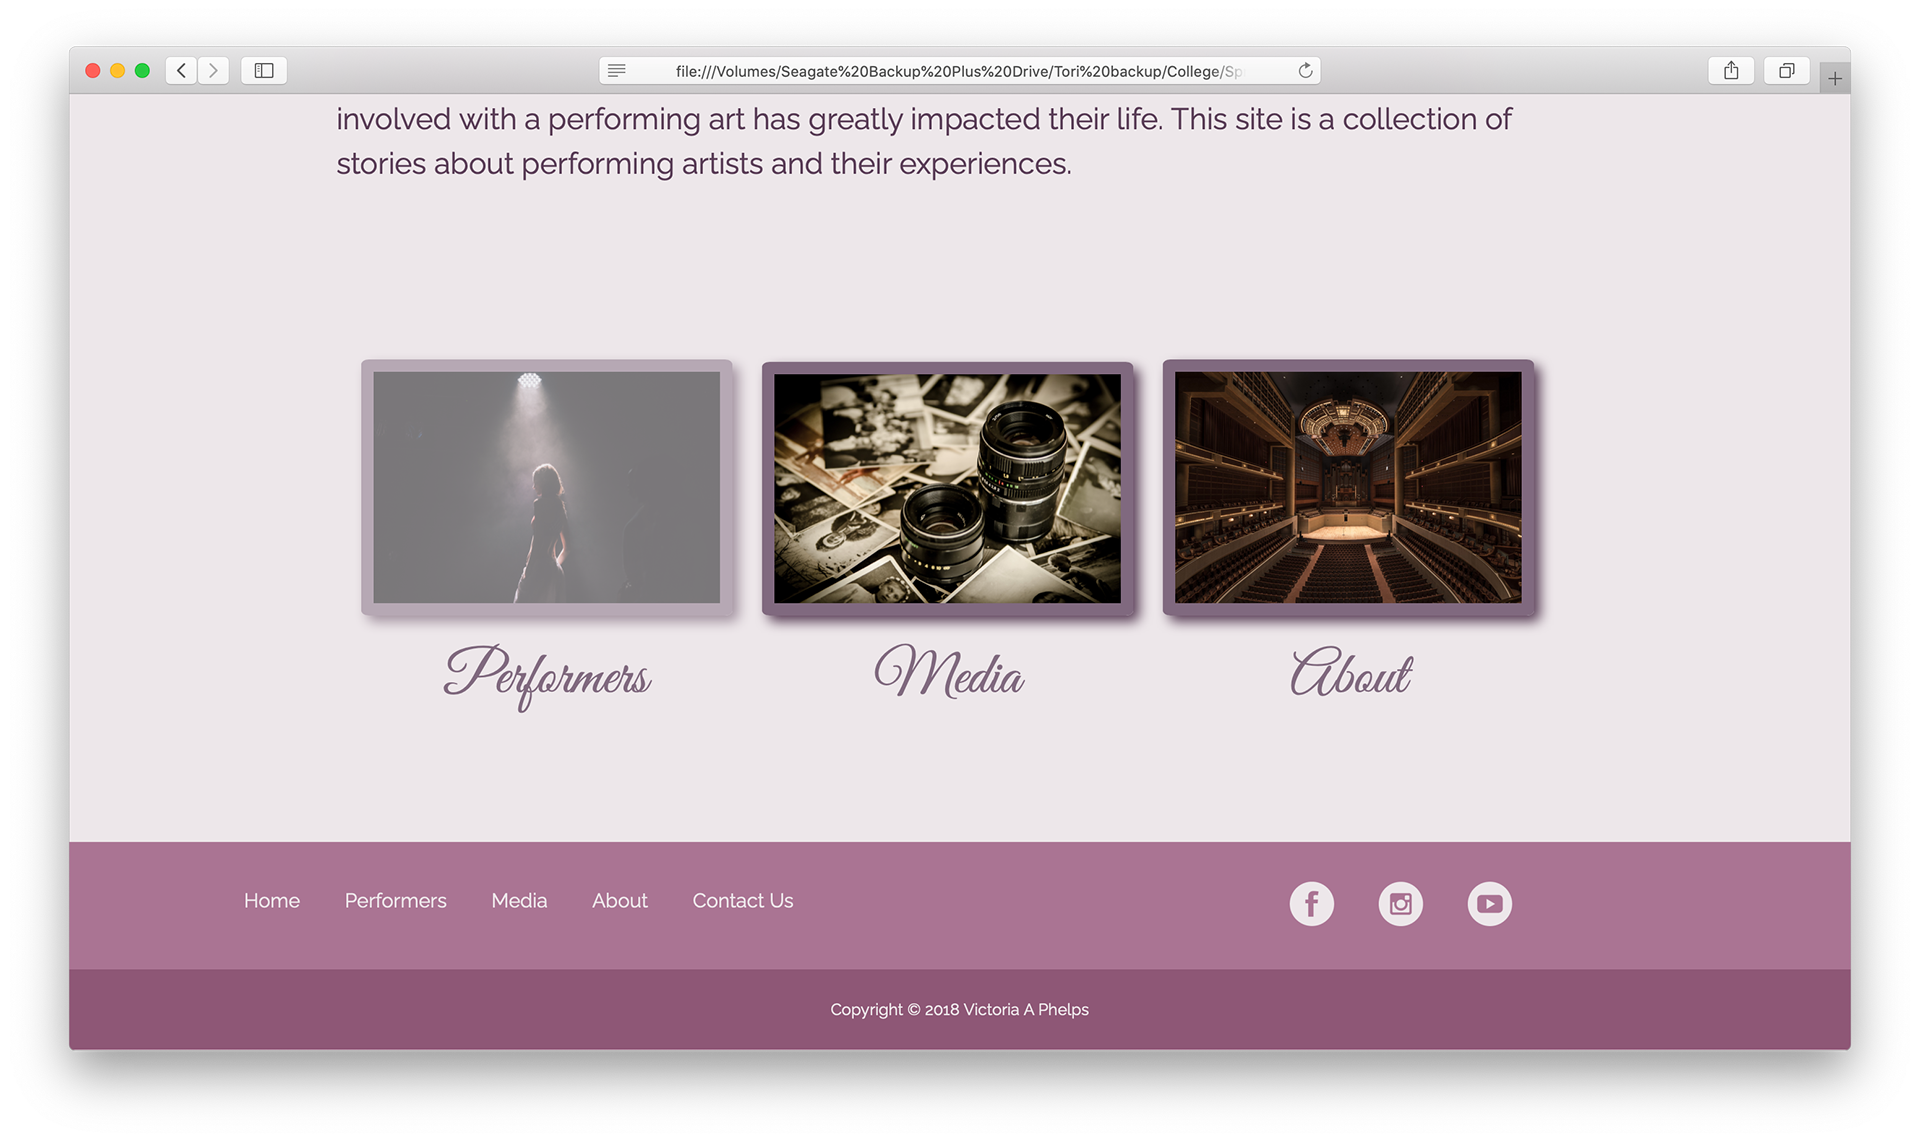Screen dimensions: 1920x1142
Task: Toggle the Safari sidebar button
Action: pos(264,70)
